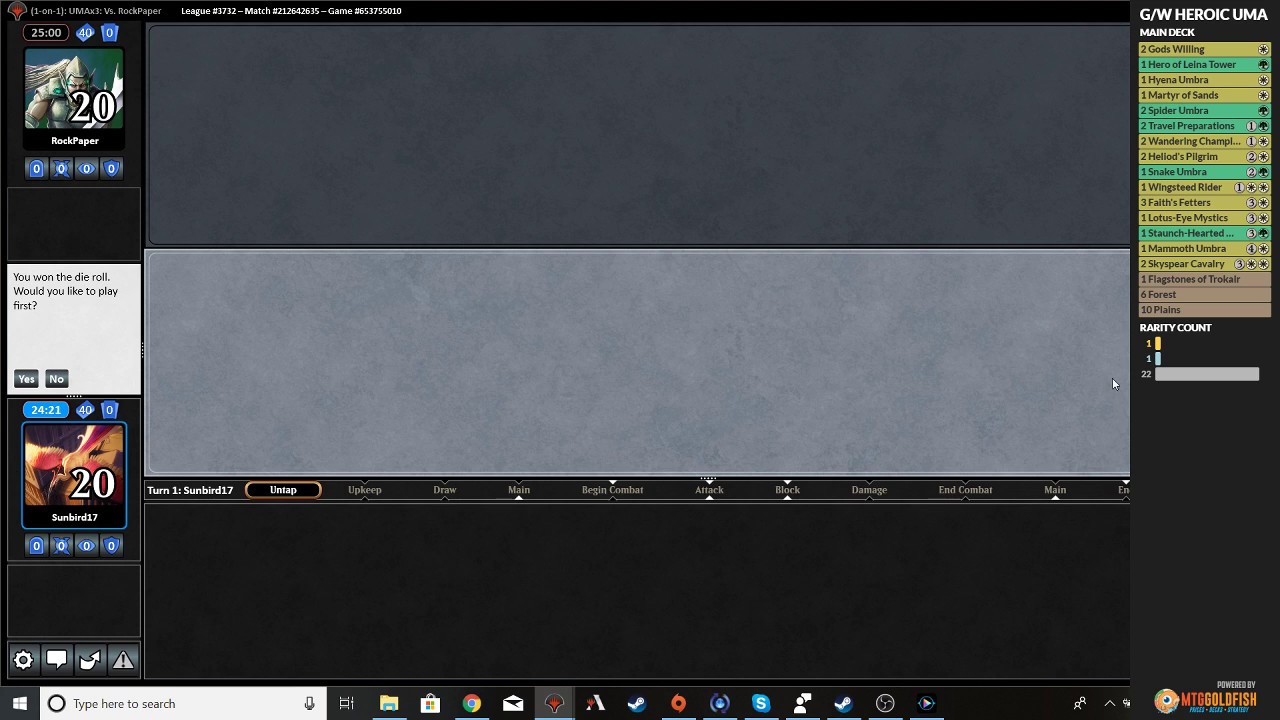
Task: Open Sunbird17's revealed cards eye icon
Action: pos(86,546)
